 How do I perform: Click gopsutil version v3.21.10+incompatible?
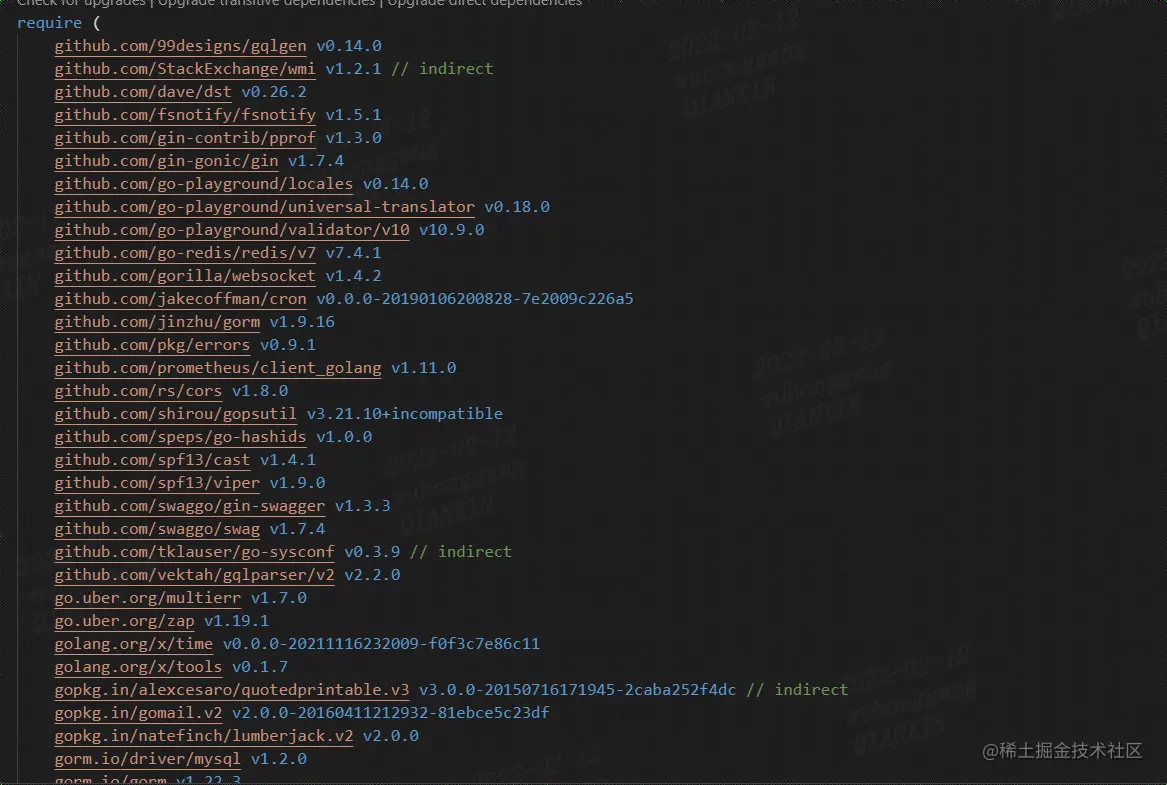405,414
